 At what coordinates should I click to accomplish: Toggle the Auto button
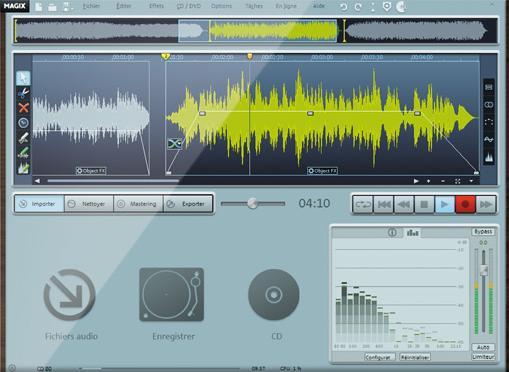point(483,347)
